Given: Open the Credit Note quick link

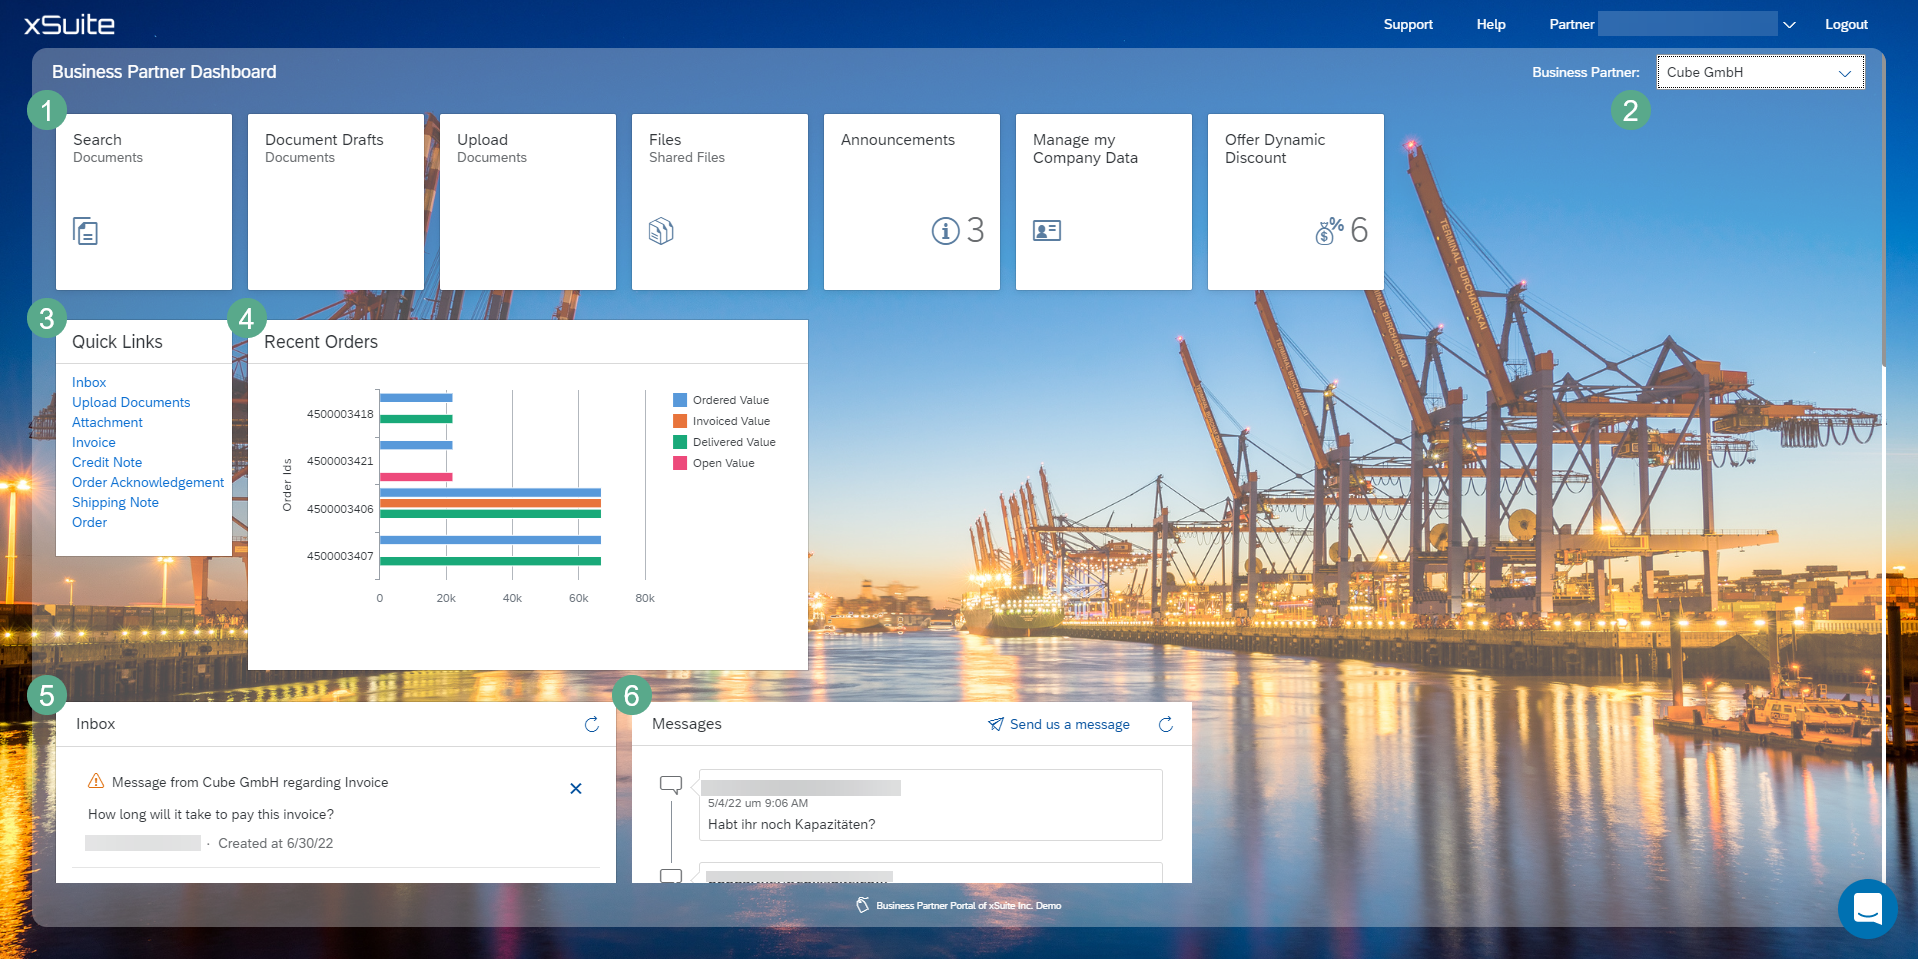Looking at the screenshot, I should click(x=107, y=462).
